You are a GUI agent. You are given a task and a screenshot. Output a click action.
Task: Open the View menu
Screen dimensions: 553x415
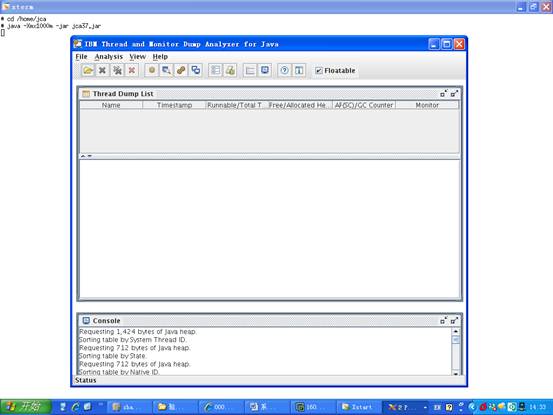(137, 56)
